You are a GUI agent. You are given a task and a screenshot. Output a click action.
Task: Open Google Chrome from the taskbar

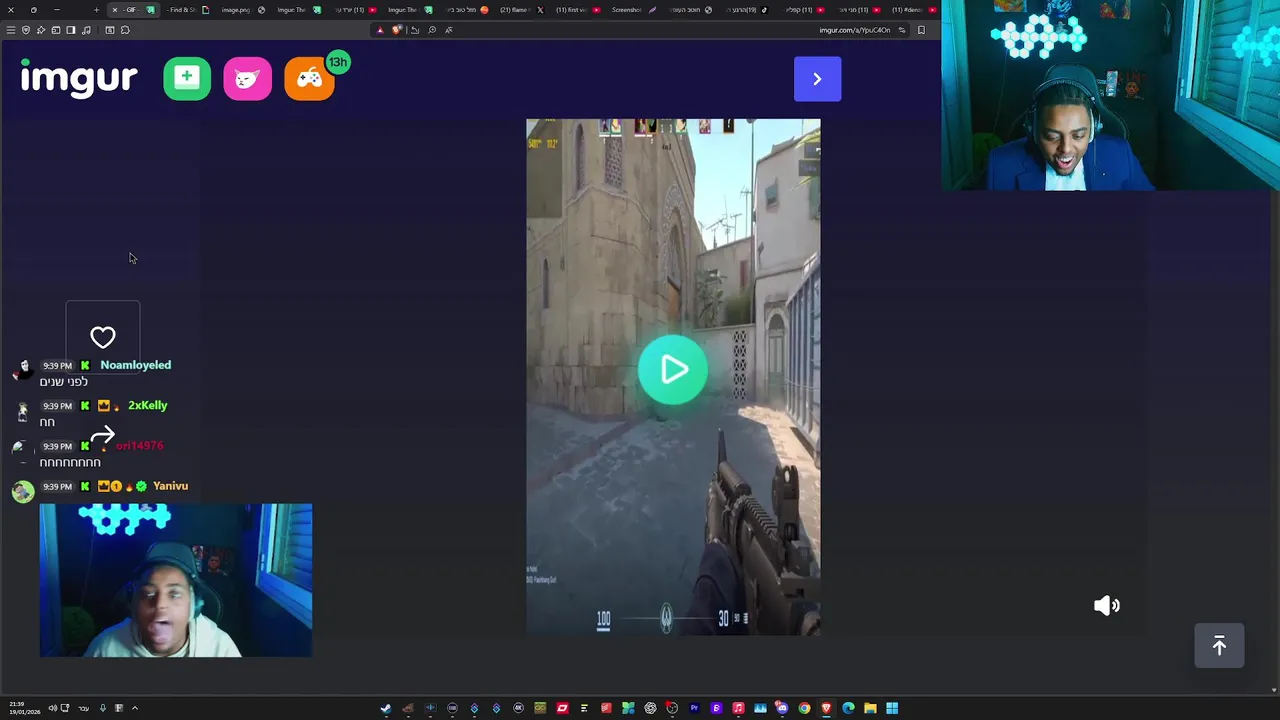point(804,708)
